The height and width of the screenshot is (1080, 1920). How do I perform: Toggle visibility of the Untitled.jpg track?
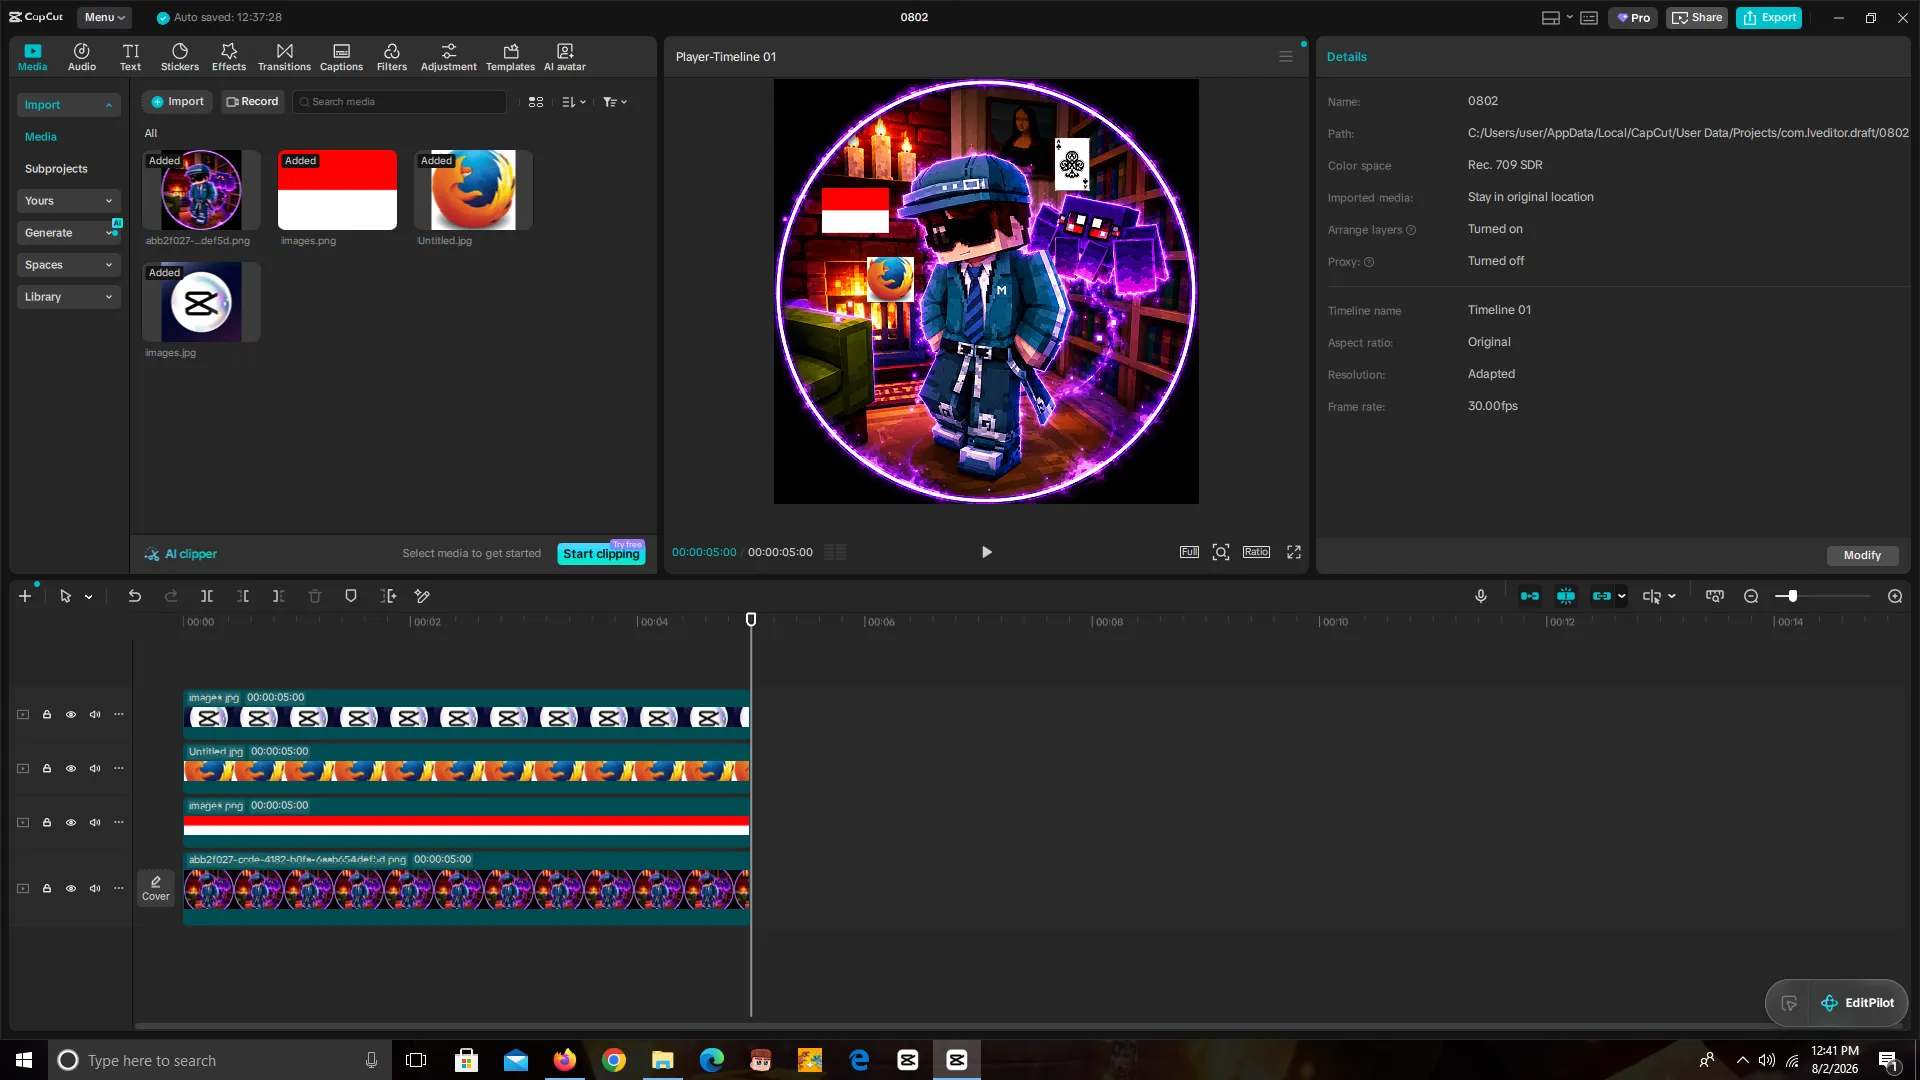click(x=71, y=769)
